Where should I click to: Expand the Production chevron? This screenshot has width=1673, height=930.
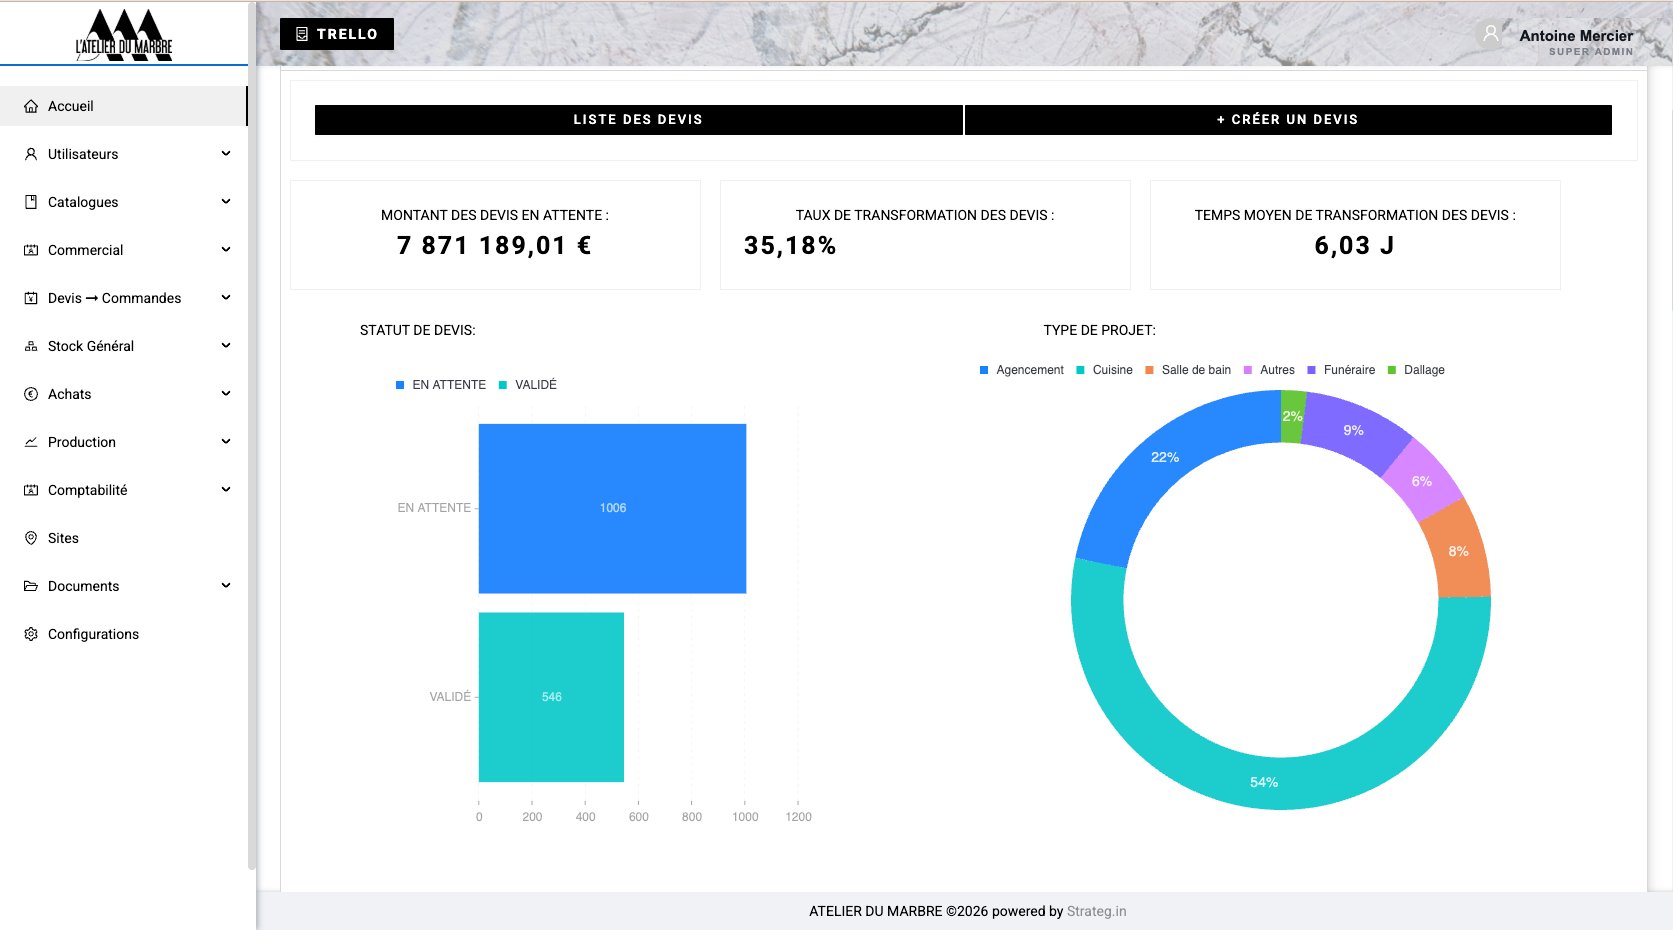[226, 442]
